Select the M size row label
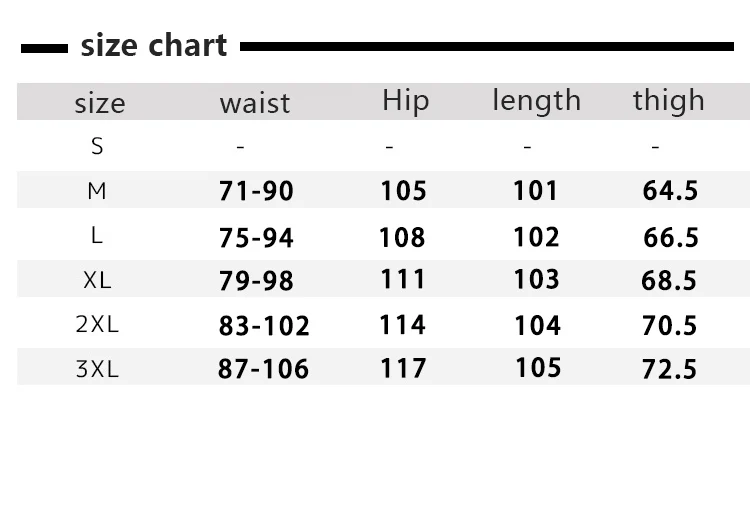750x526 pixels. (x=97, y=191)
